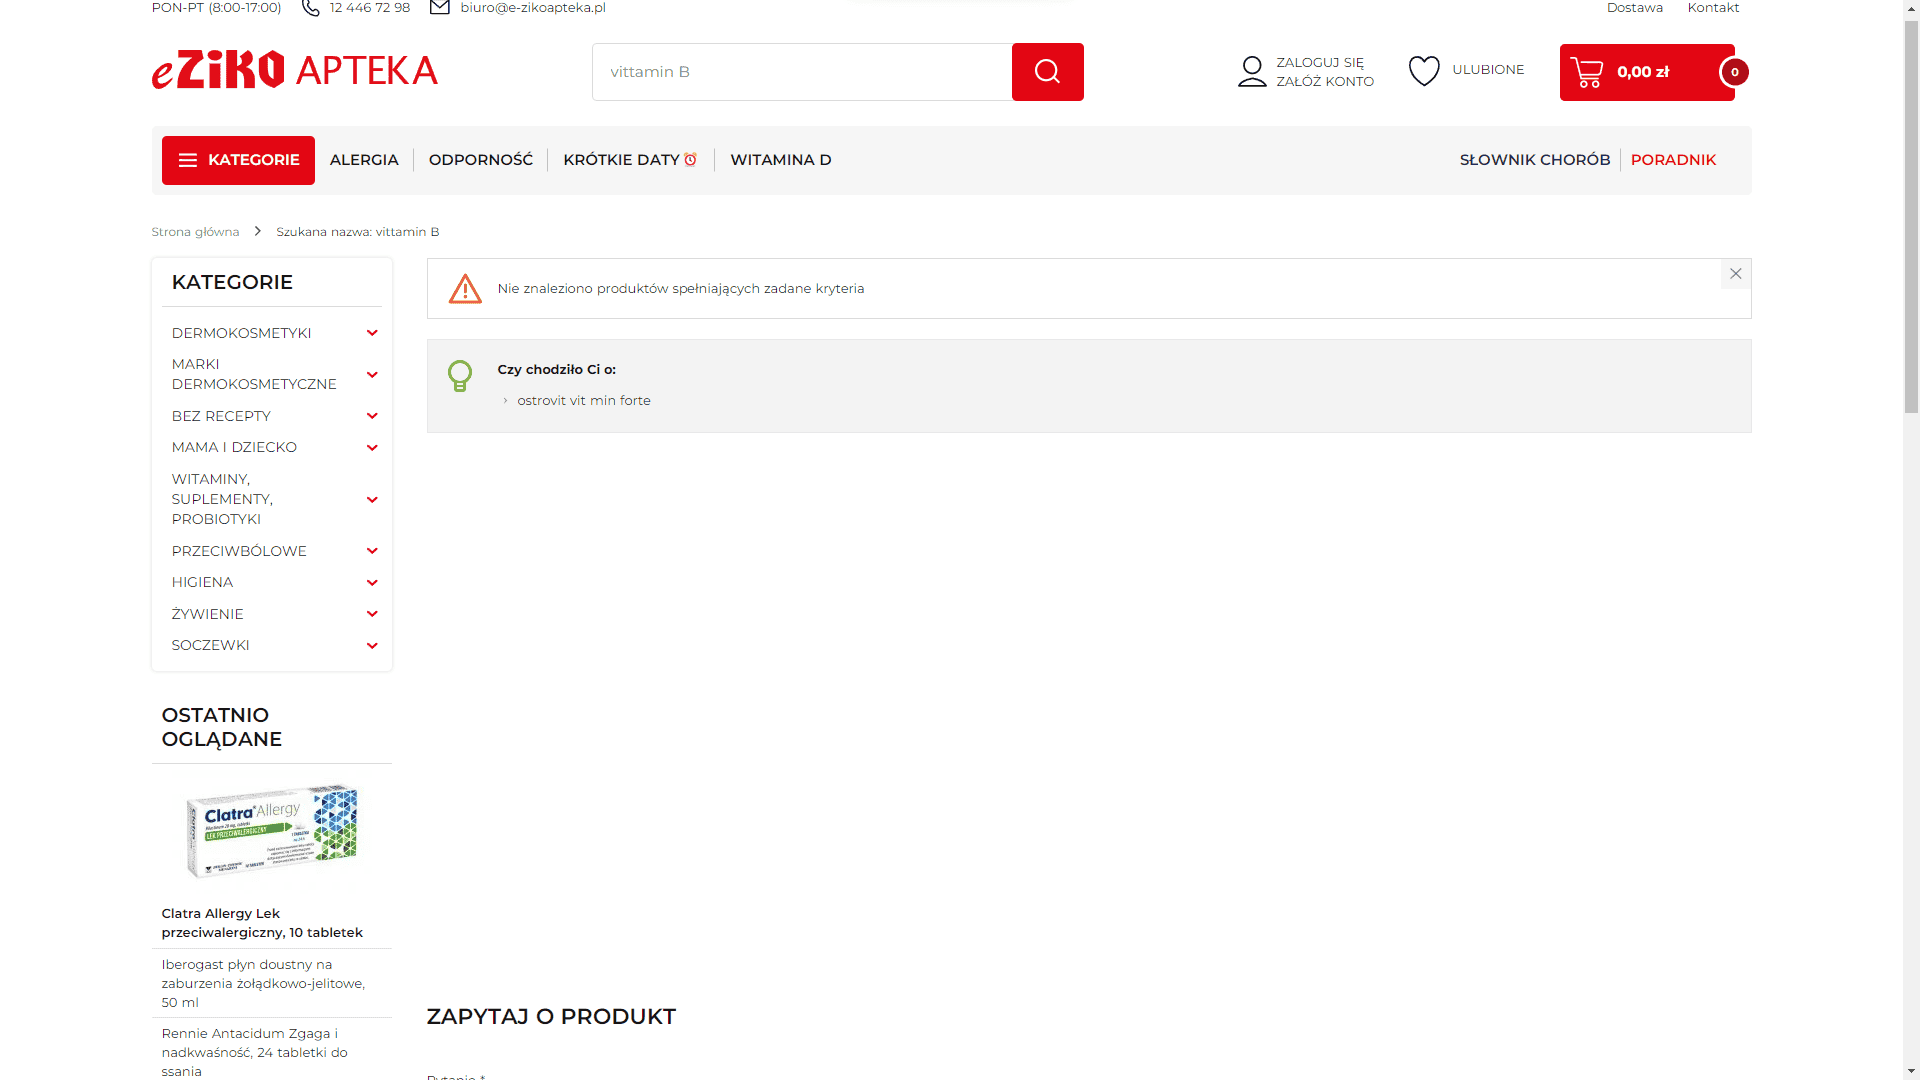Click into the search input field
The height and width of the screenshot is (1080, 1920).
click(800, 72)
